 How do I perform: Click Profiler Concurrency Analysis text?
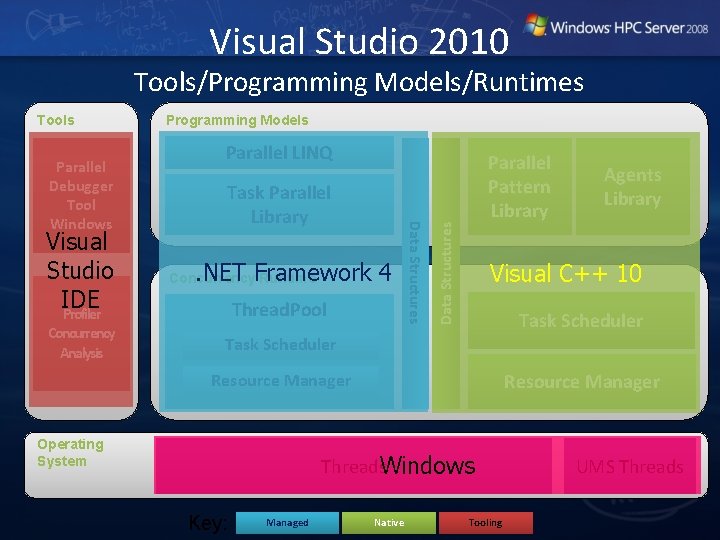81,334
